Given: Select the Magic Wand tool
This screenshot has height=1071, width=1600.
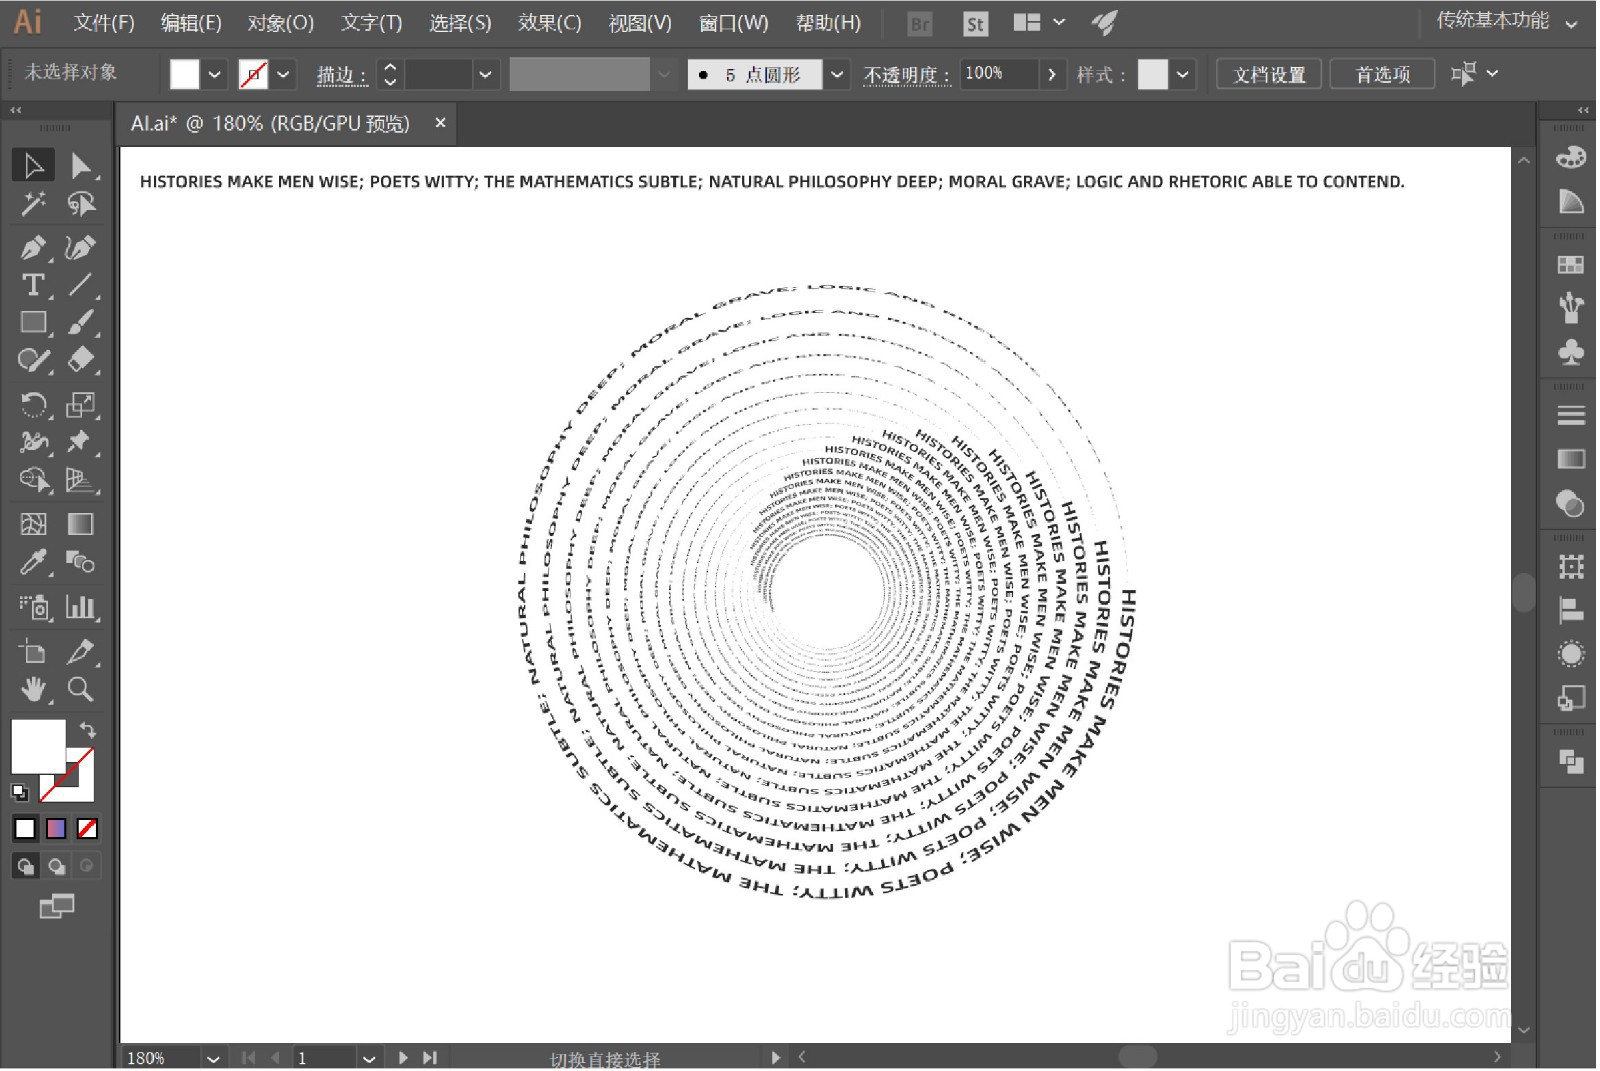Looking at the screenshot, I should point(33,204).
